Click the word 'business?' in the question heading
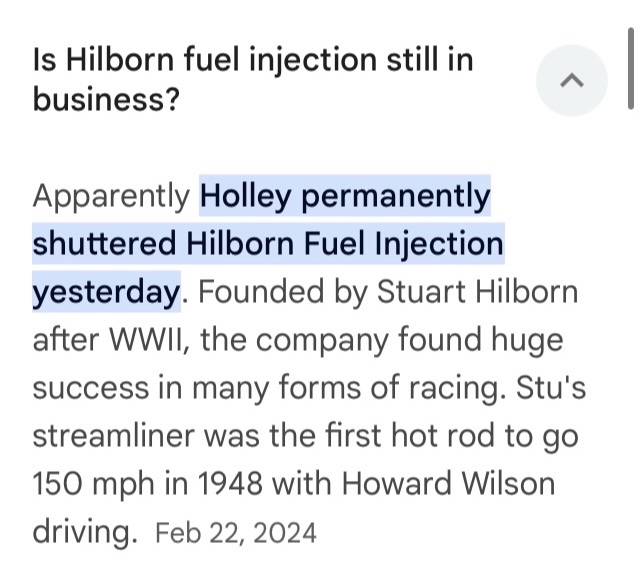Screen dimensions: 640x582 pos(106,99)
